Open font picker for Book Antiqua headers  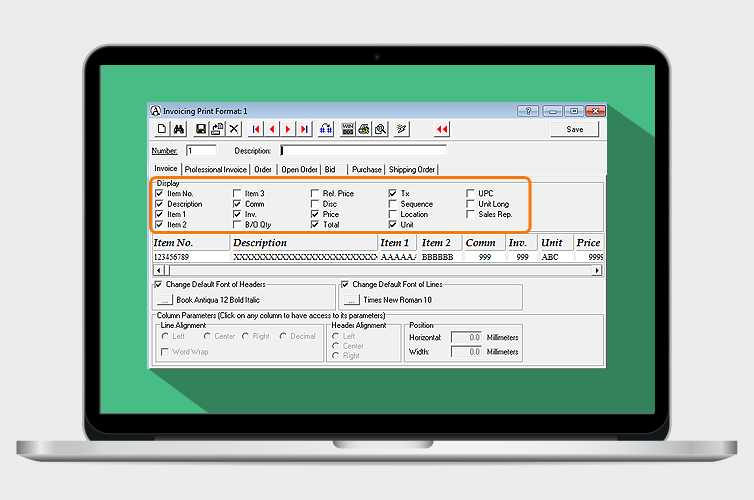(x=165, y=300)
